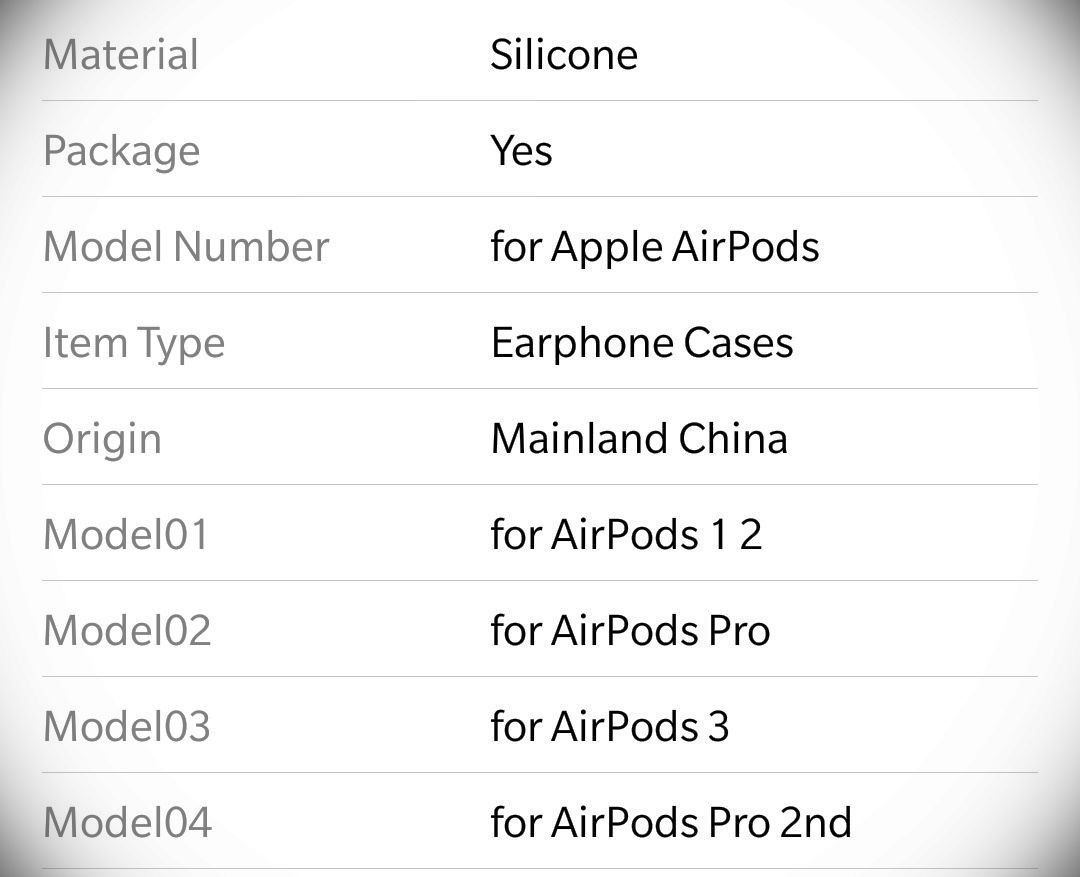Select the 'for AirPods 3' value
The height and width of the screenshot is (877, 1080).
point(610,726)
